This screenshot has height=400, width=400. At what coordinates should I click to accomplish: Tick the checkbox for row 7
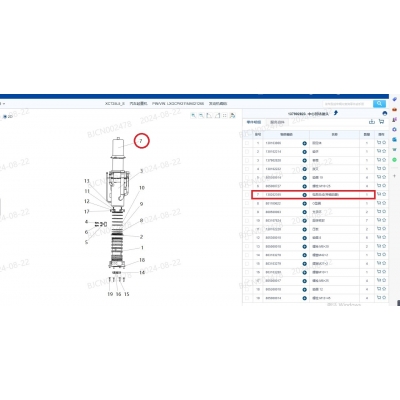247,195
